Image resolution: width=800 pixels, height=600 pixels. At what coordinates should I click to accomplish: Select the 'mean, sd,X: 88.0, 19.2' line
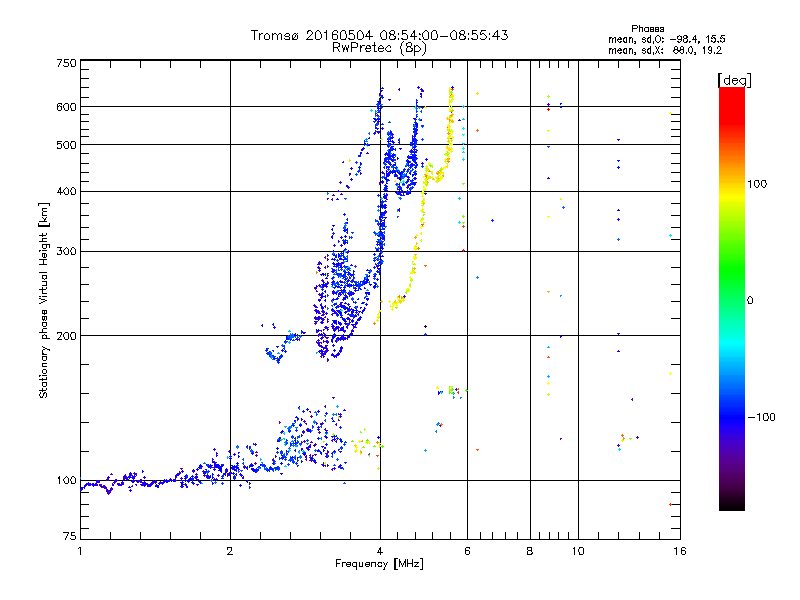pyautogui.click(x=665, y=50)
